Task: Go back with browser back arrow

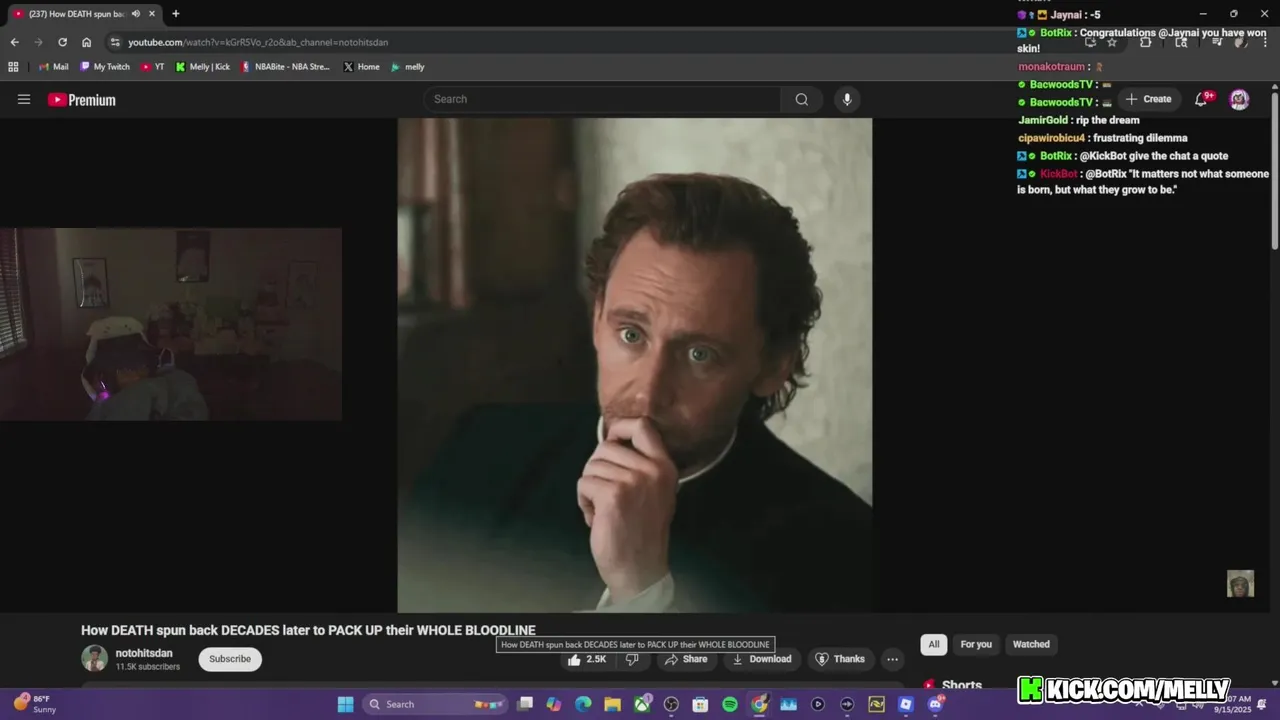Action: pos(14,42)
